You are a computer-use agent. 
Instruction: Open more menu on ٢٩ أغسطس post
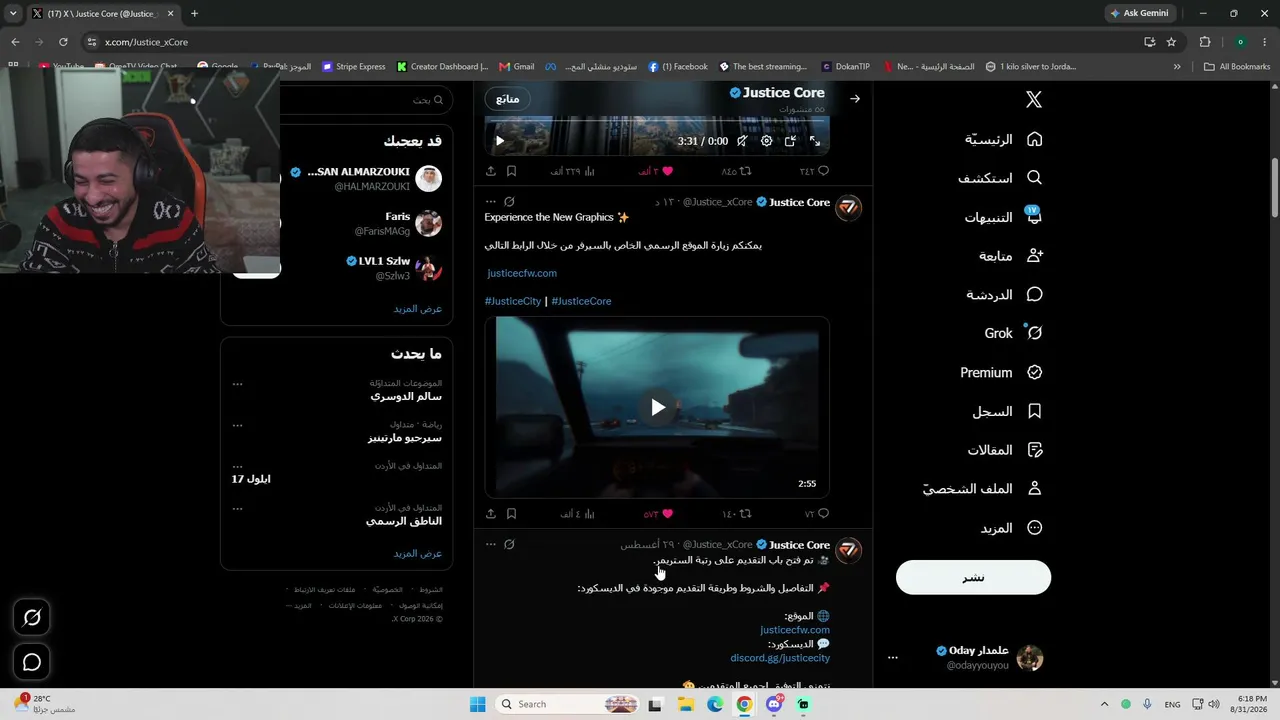[490, 545]
